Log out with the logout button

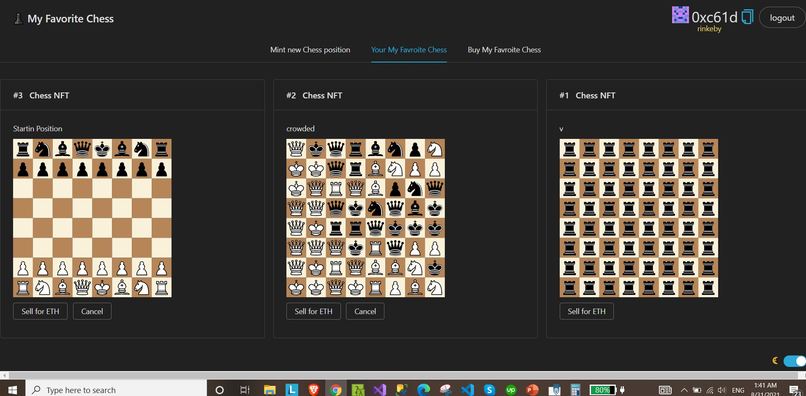point(782,17)
